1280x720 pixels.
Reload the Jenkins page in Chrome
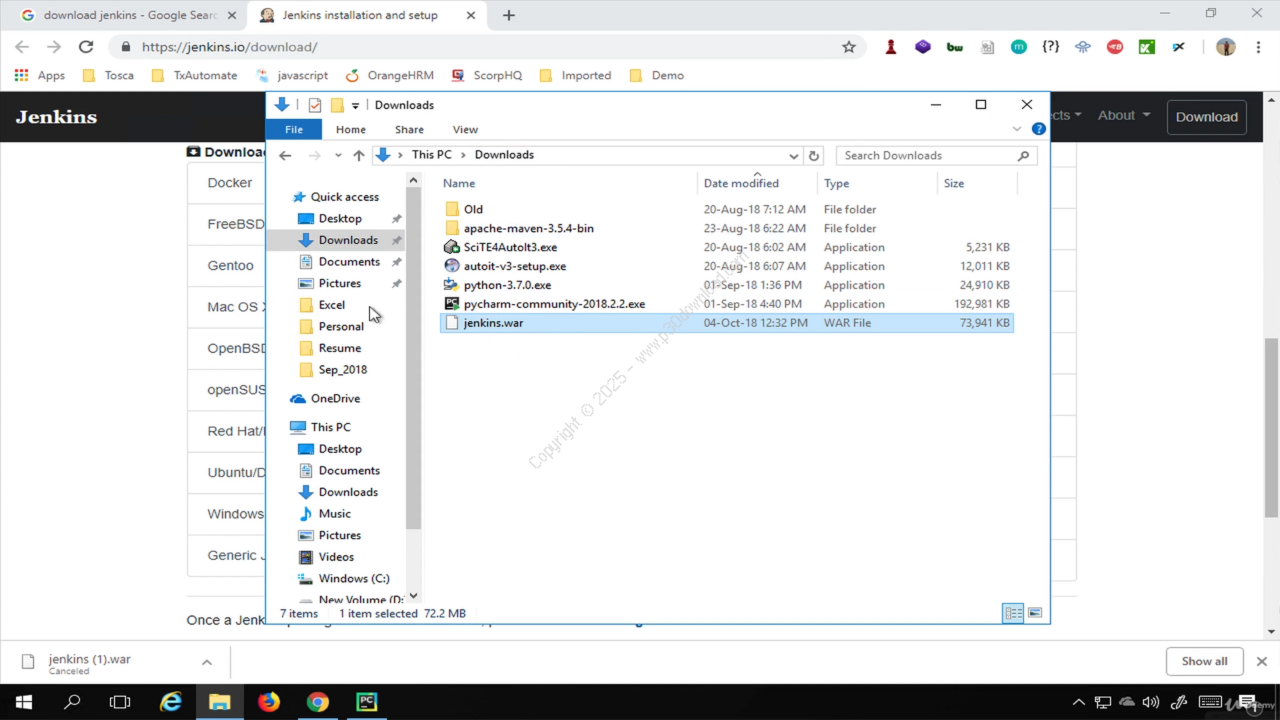pyautogui.click(x=86, y=47)
